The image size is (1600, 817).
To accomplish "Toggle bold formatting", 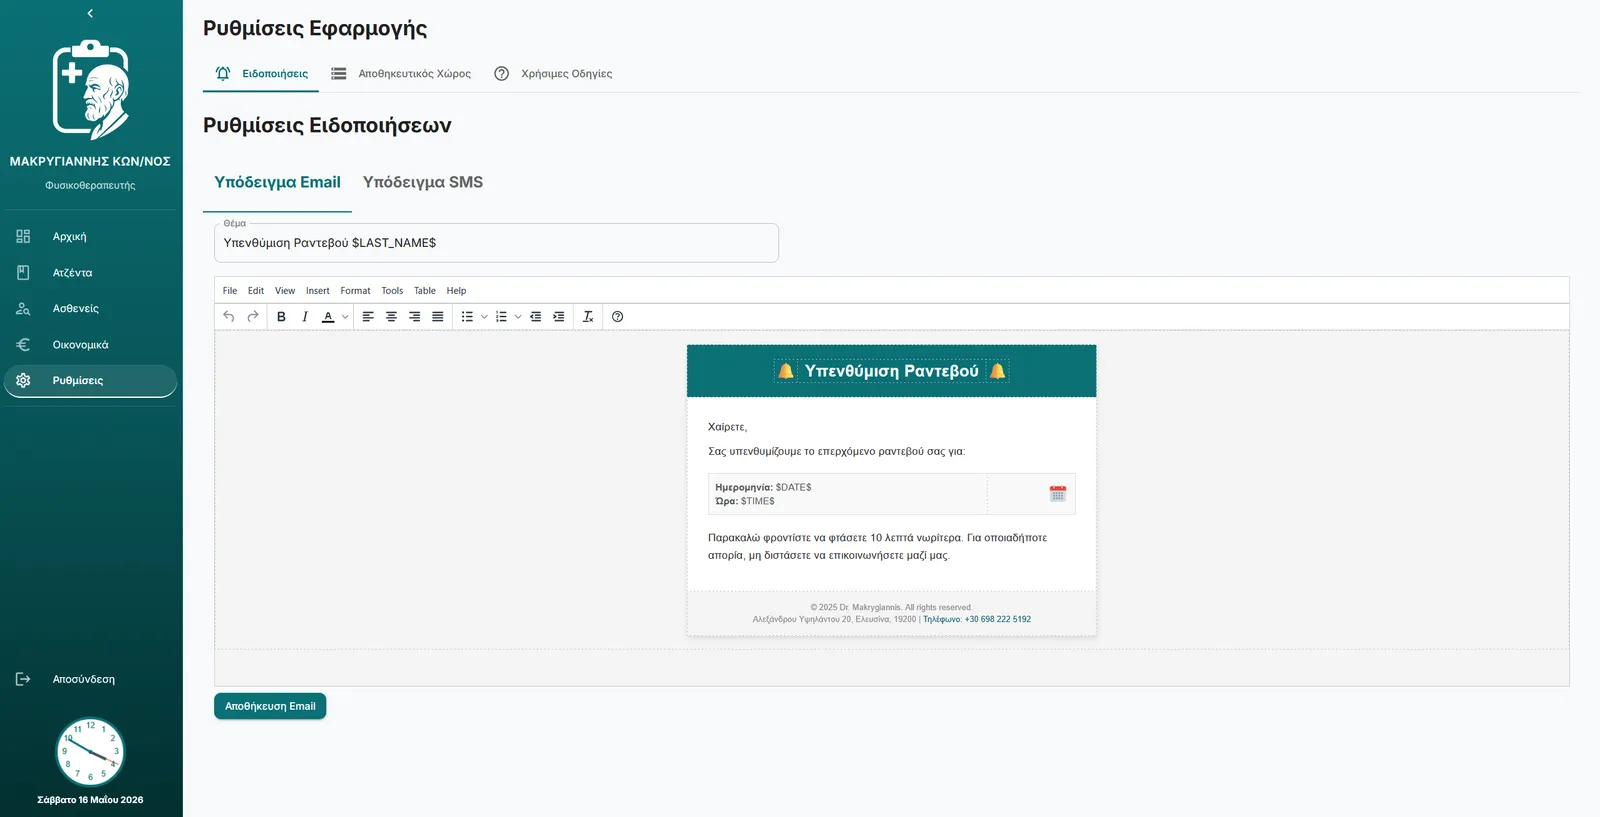I will click(281, 317).
